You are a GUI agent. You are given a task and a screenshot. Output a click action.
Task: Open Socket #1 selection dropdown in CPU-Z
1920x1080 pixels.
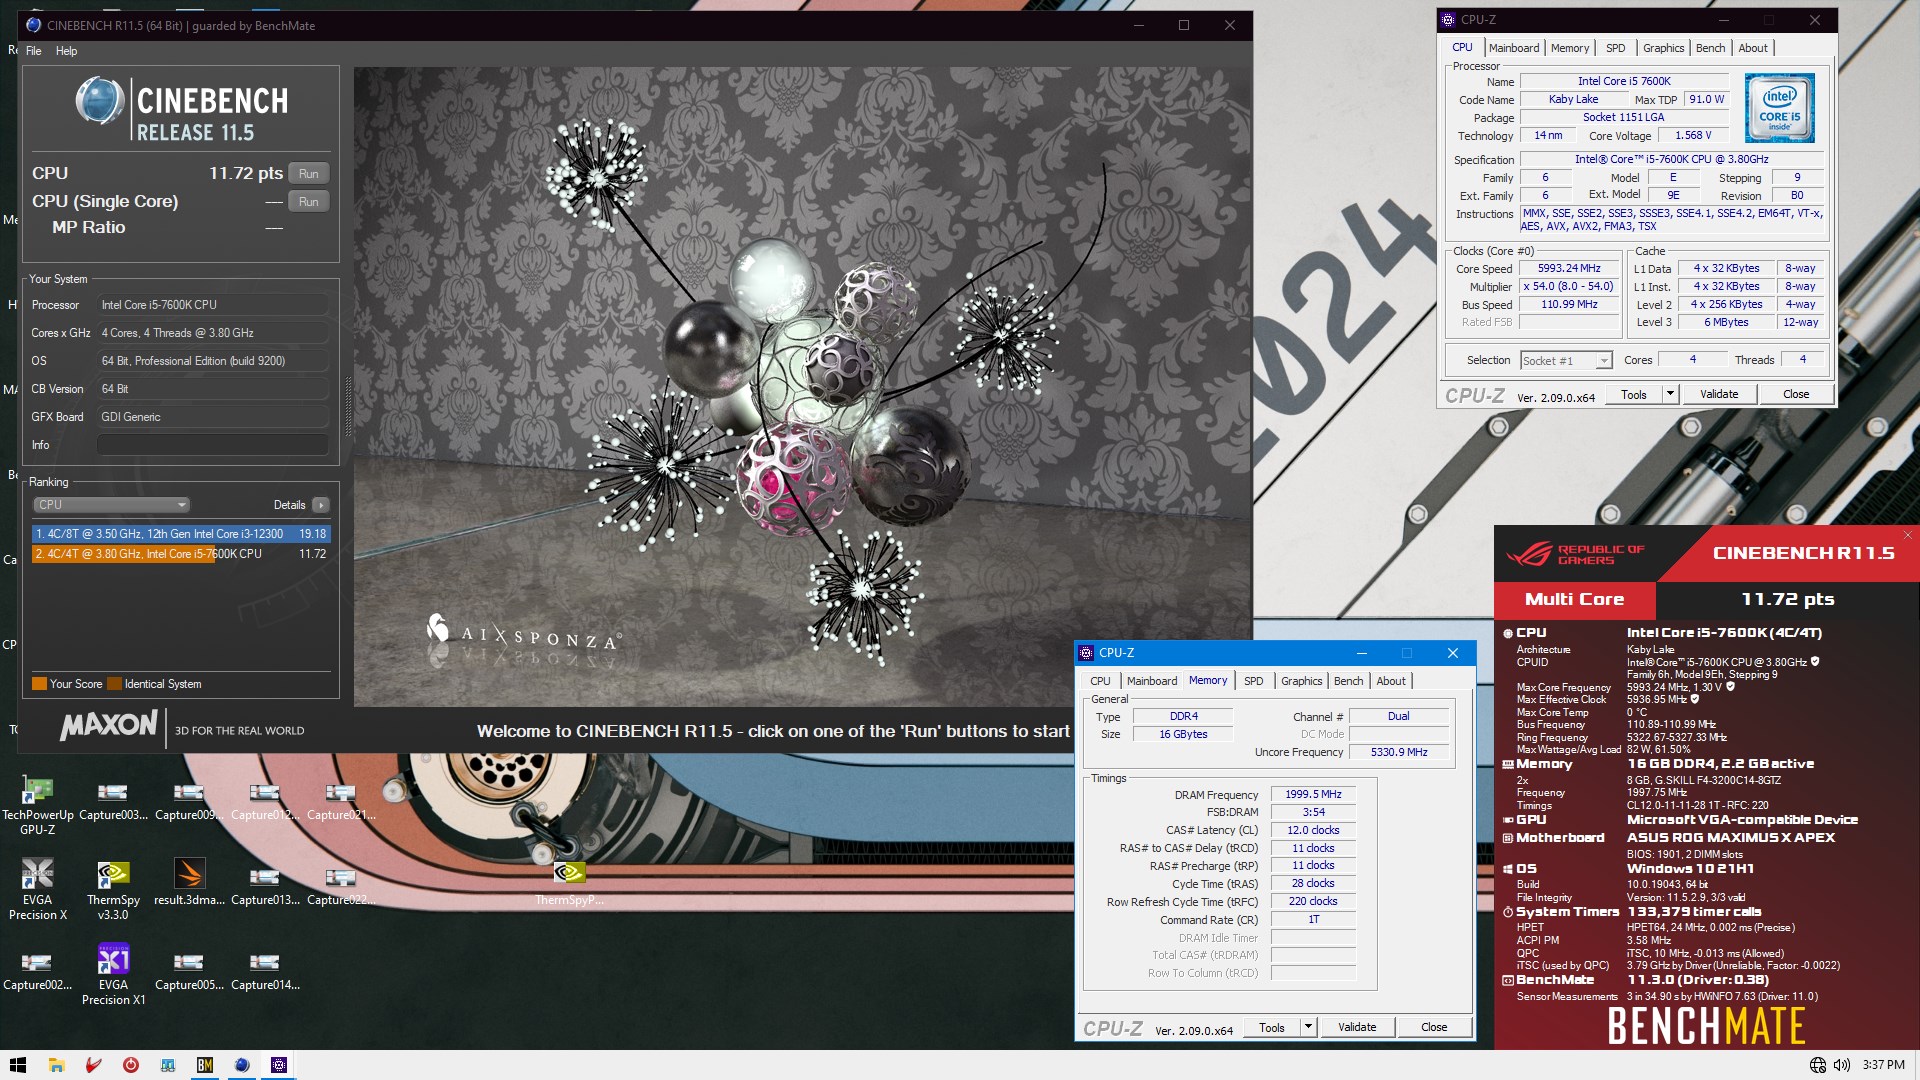(x=1566, y=361)
